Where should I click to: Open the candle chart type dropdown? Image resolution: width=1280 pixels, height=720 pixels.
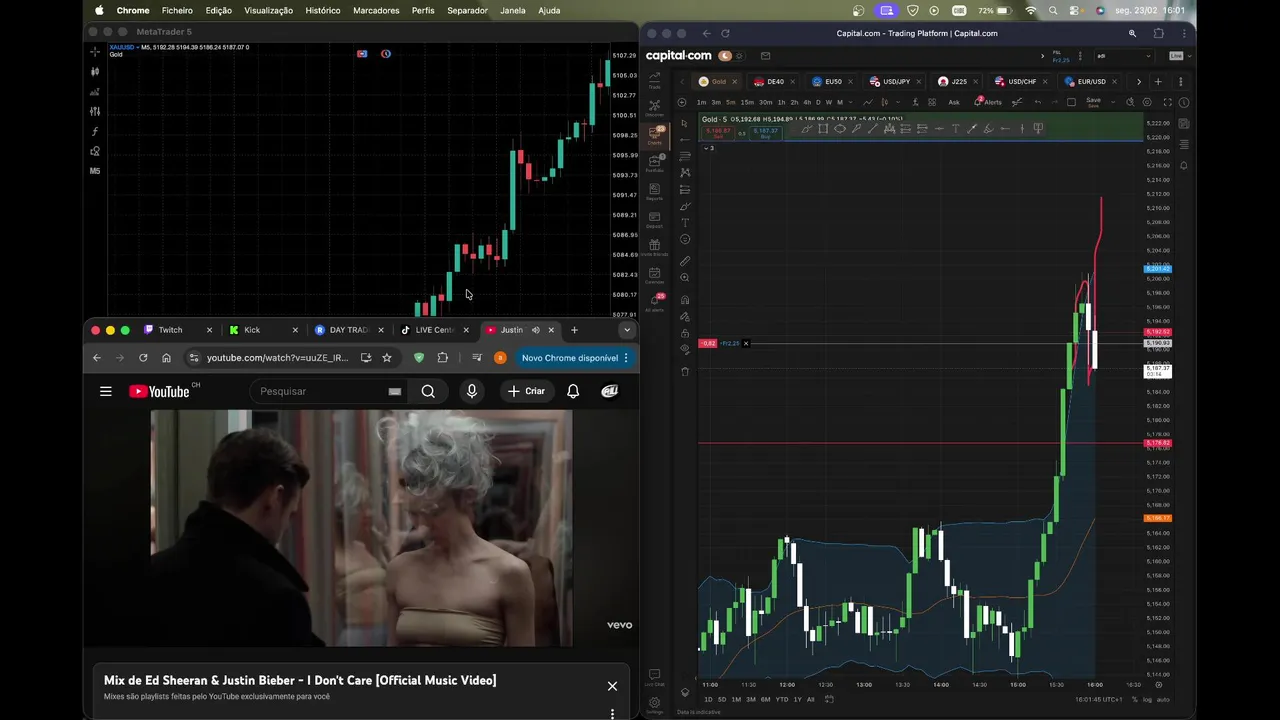(898, 102)
